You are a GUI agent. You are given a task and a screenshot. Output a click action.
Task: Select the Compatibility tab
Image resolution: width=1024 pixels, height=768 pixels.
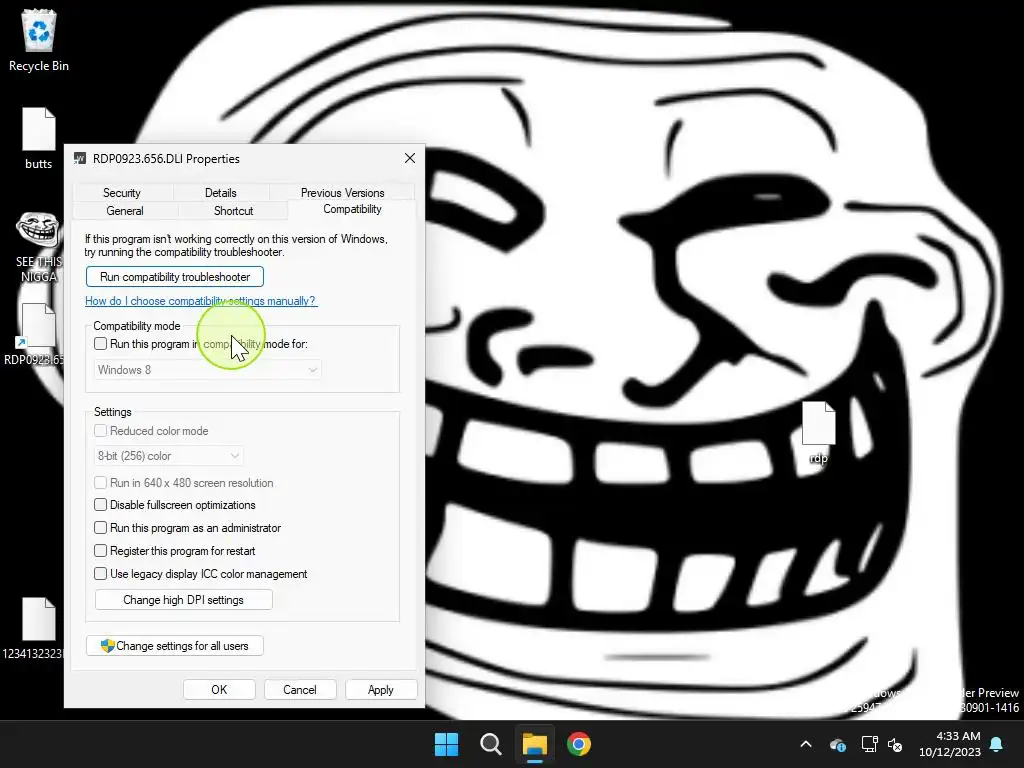tap(352, 209)
